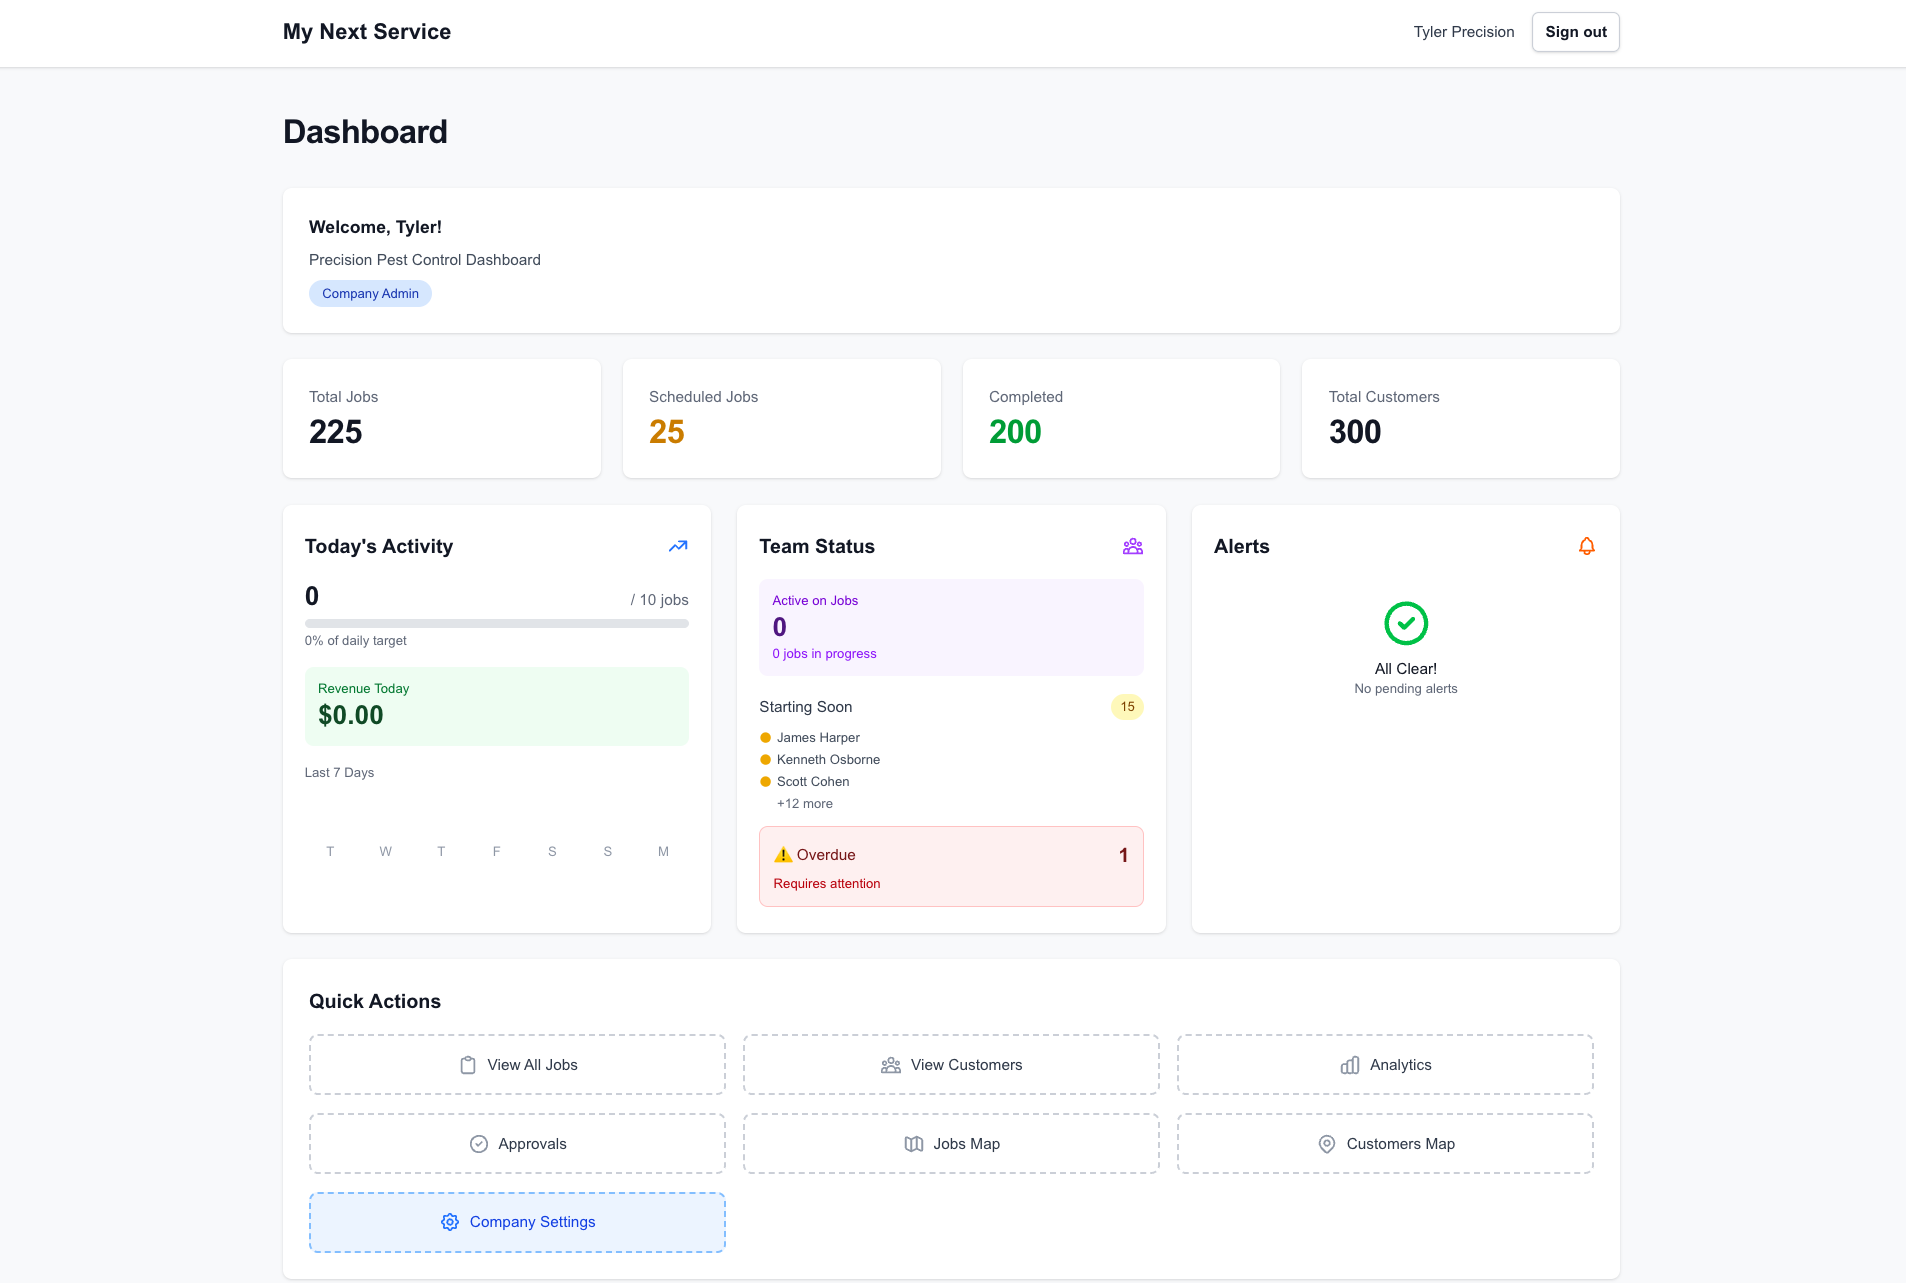Click the warning triangle in the Overdue alert
Screen dimensions: 1906x1283
click(783, 854)
